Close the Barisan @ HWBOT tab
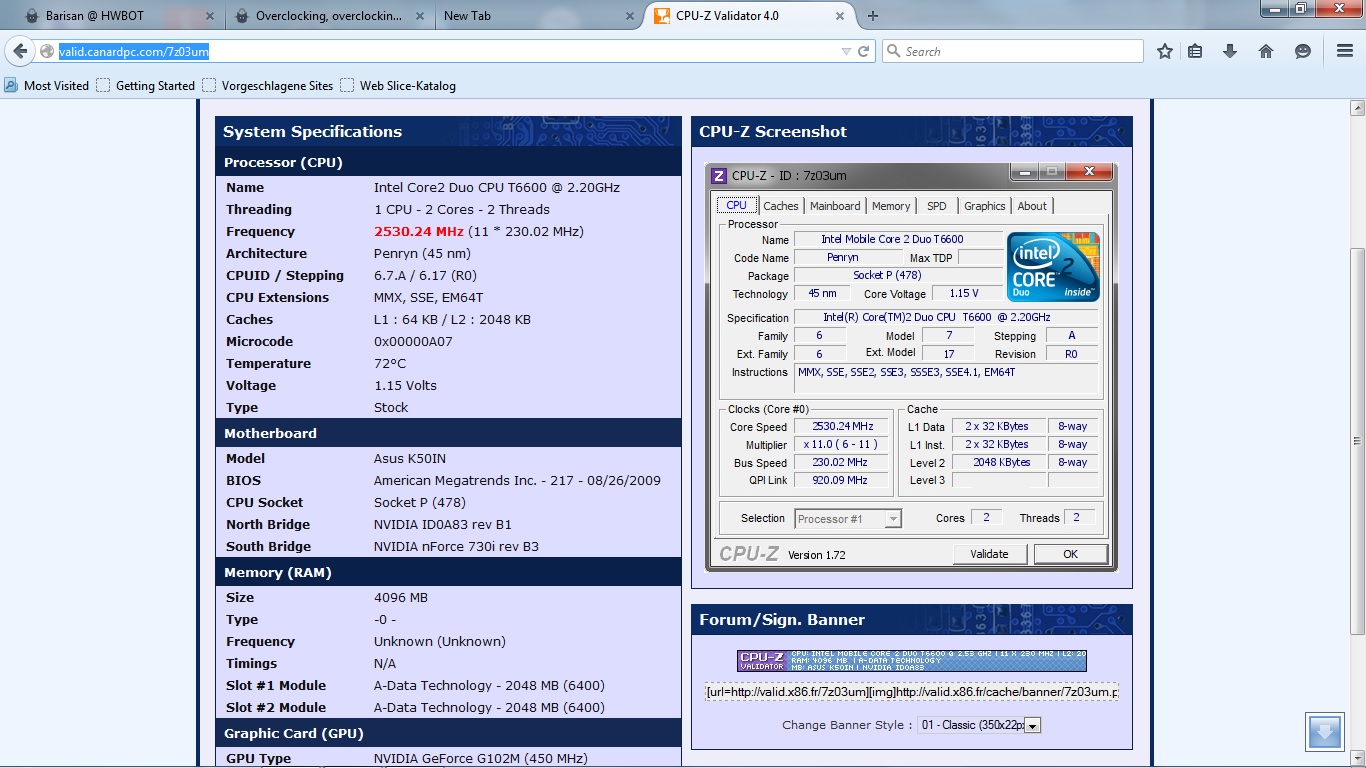Screen dimensions: 1366x768 coord(209,16)
